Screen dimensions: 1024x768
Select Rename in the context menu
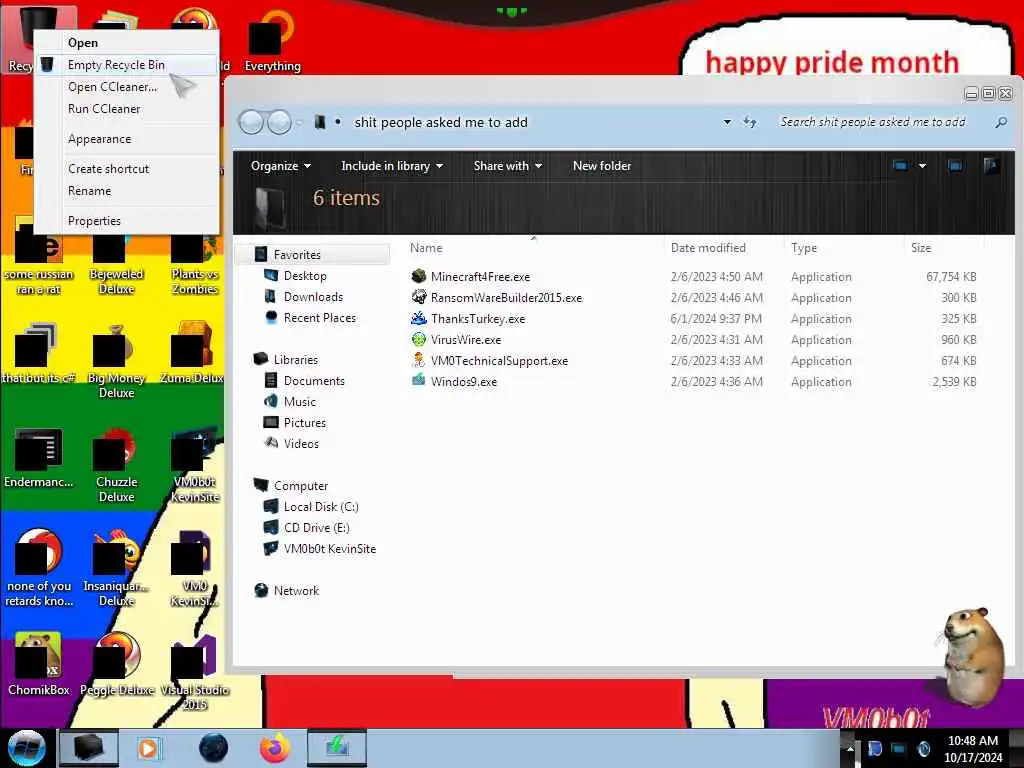[126, 191]
